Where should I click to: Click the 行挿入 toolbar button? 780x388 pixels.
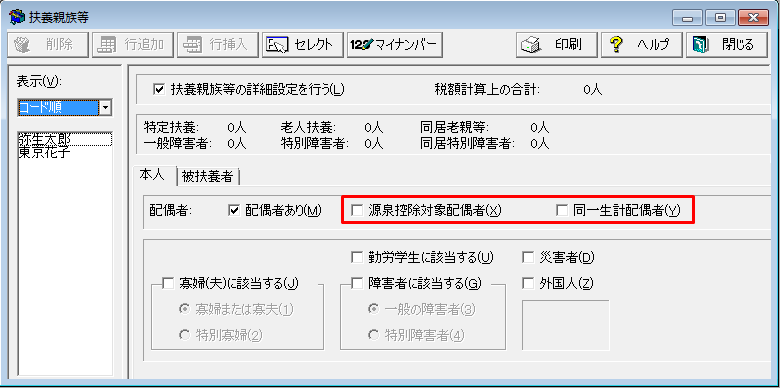click(x=217, y=45)
